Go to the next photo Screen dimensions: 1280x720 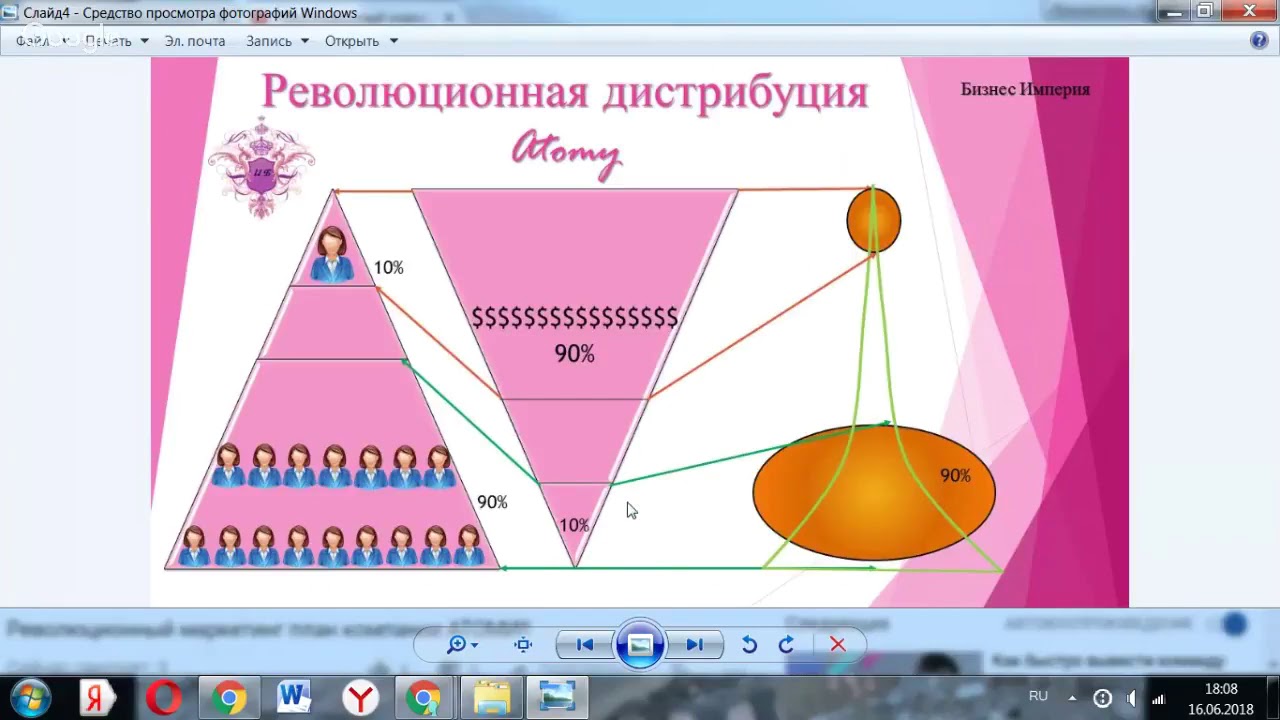coord(695,645)
